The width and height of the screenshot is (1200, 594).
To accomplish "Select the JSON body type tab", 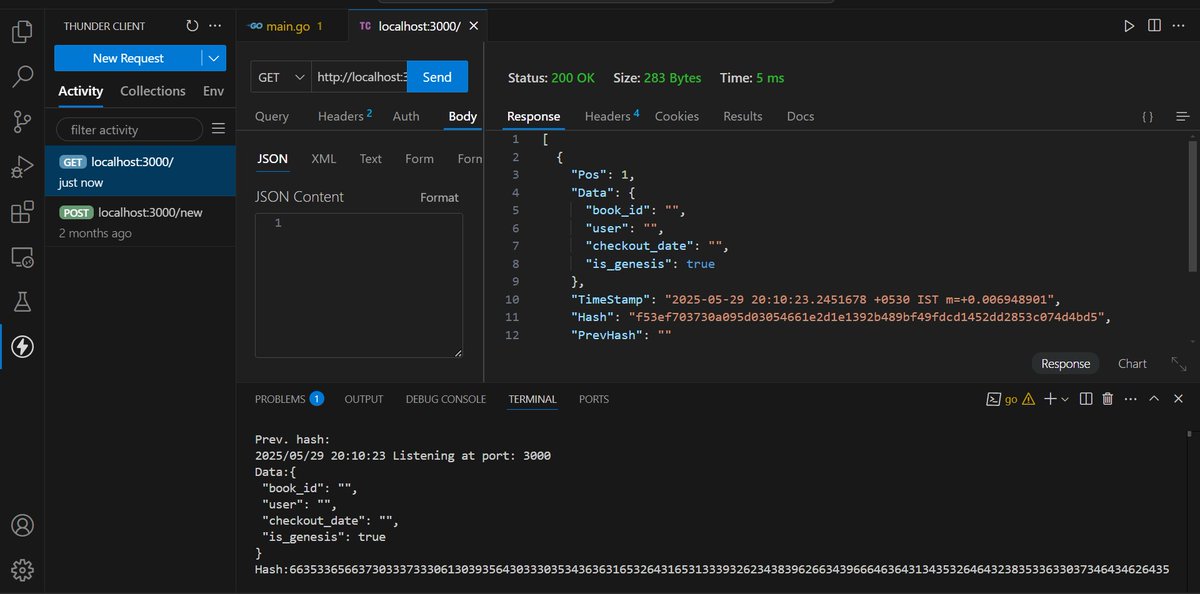I will pyautogui.click(x=272, y=158).
